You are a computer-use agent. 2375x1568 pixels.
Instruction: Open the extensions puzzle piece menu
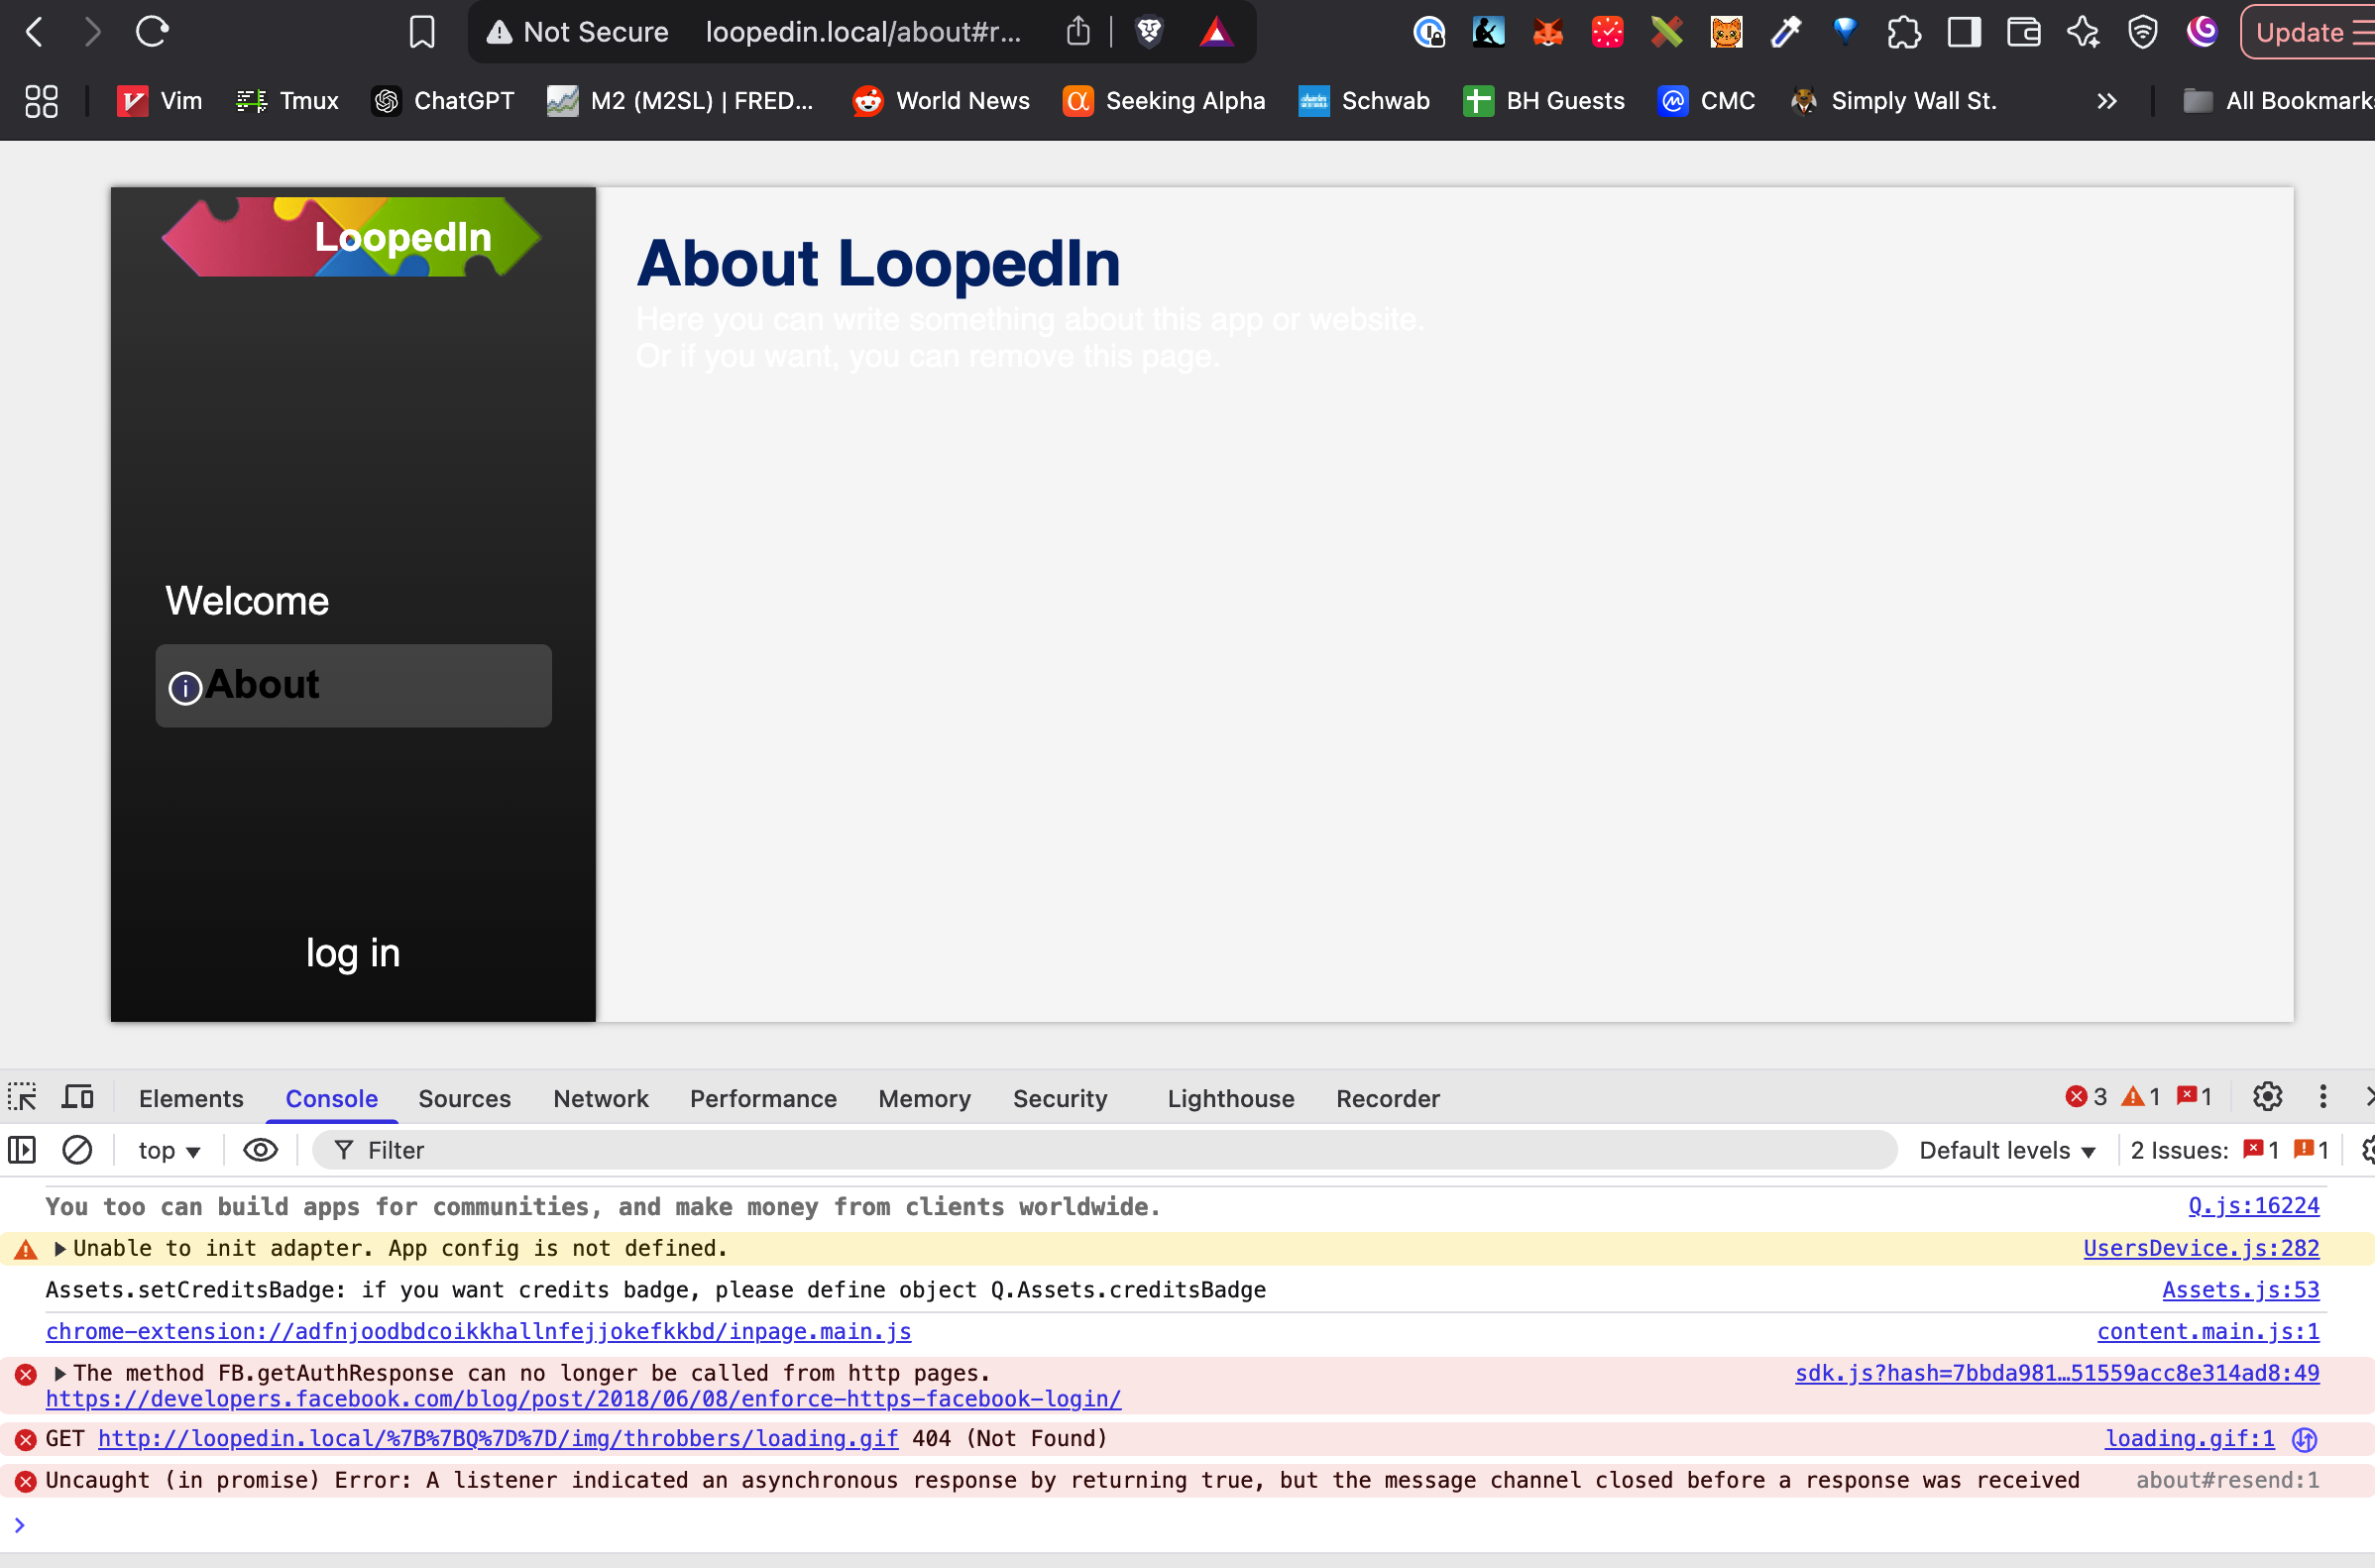1904,32
